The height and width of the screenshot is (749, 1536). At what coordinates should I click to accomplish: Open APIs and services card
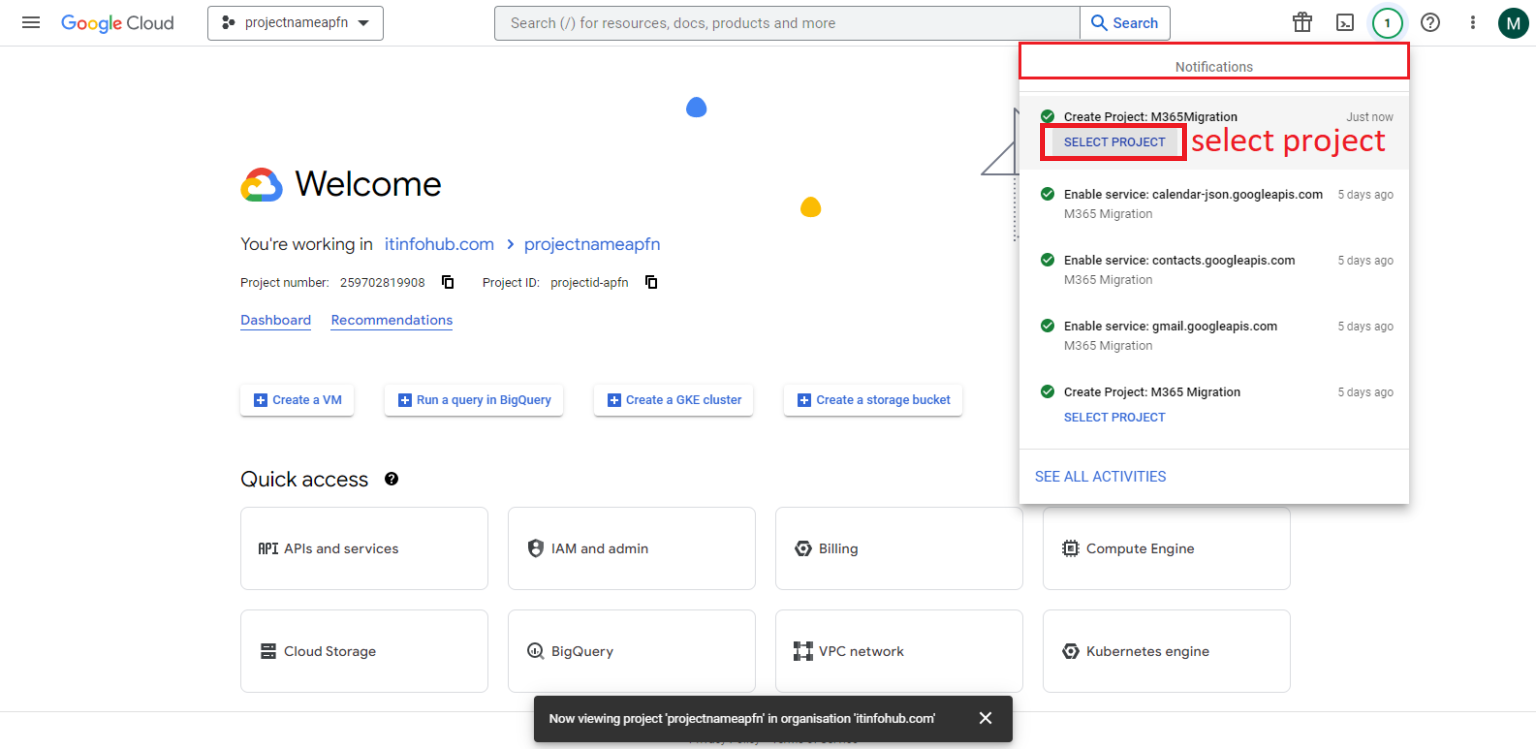[364, 548]
